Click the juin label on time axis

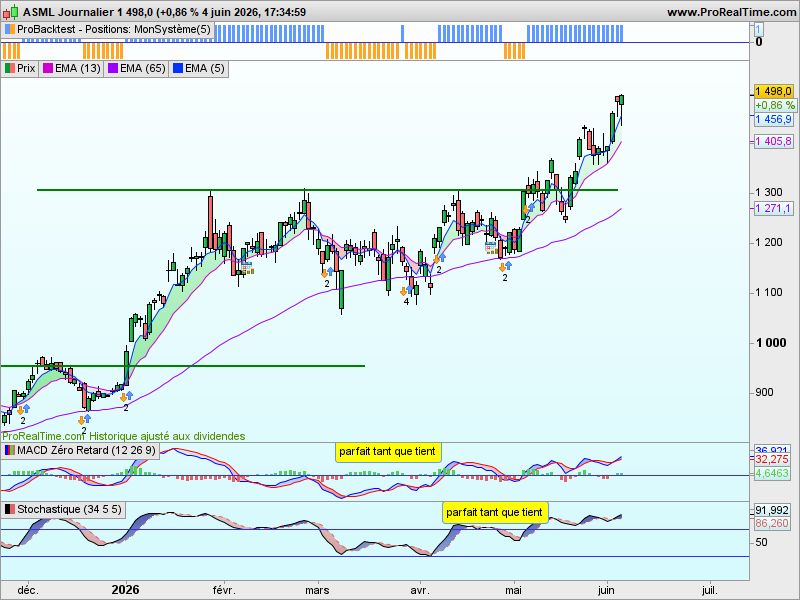[606, 591]
